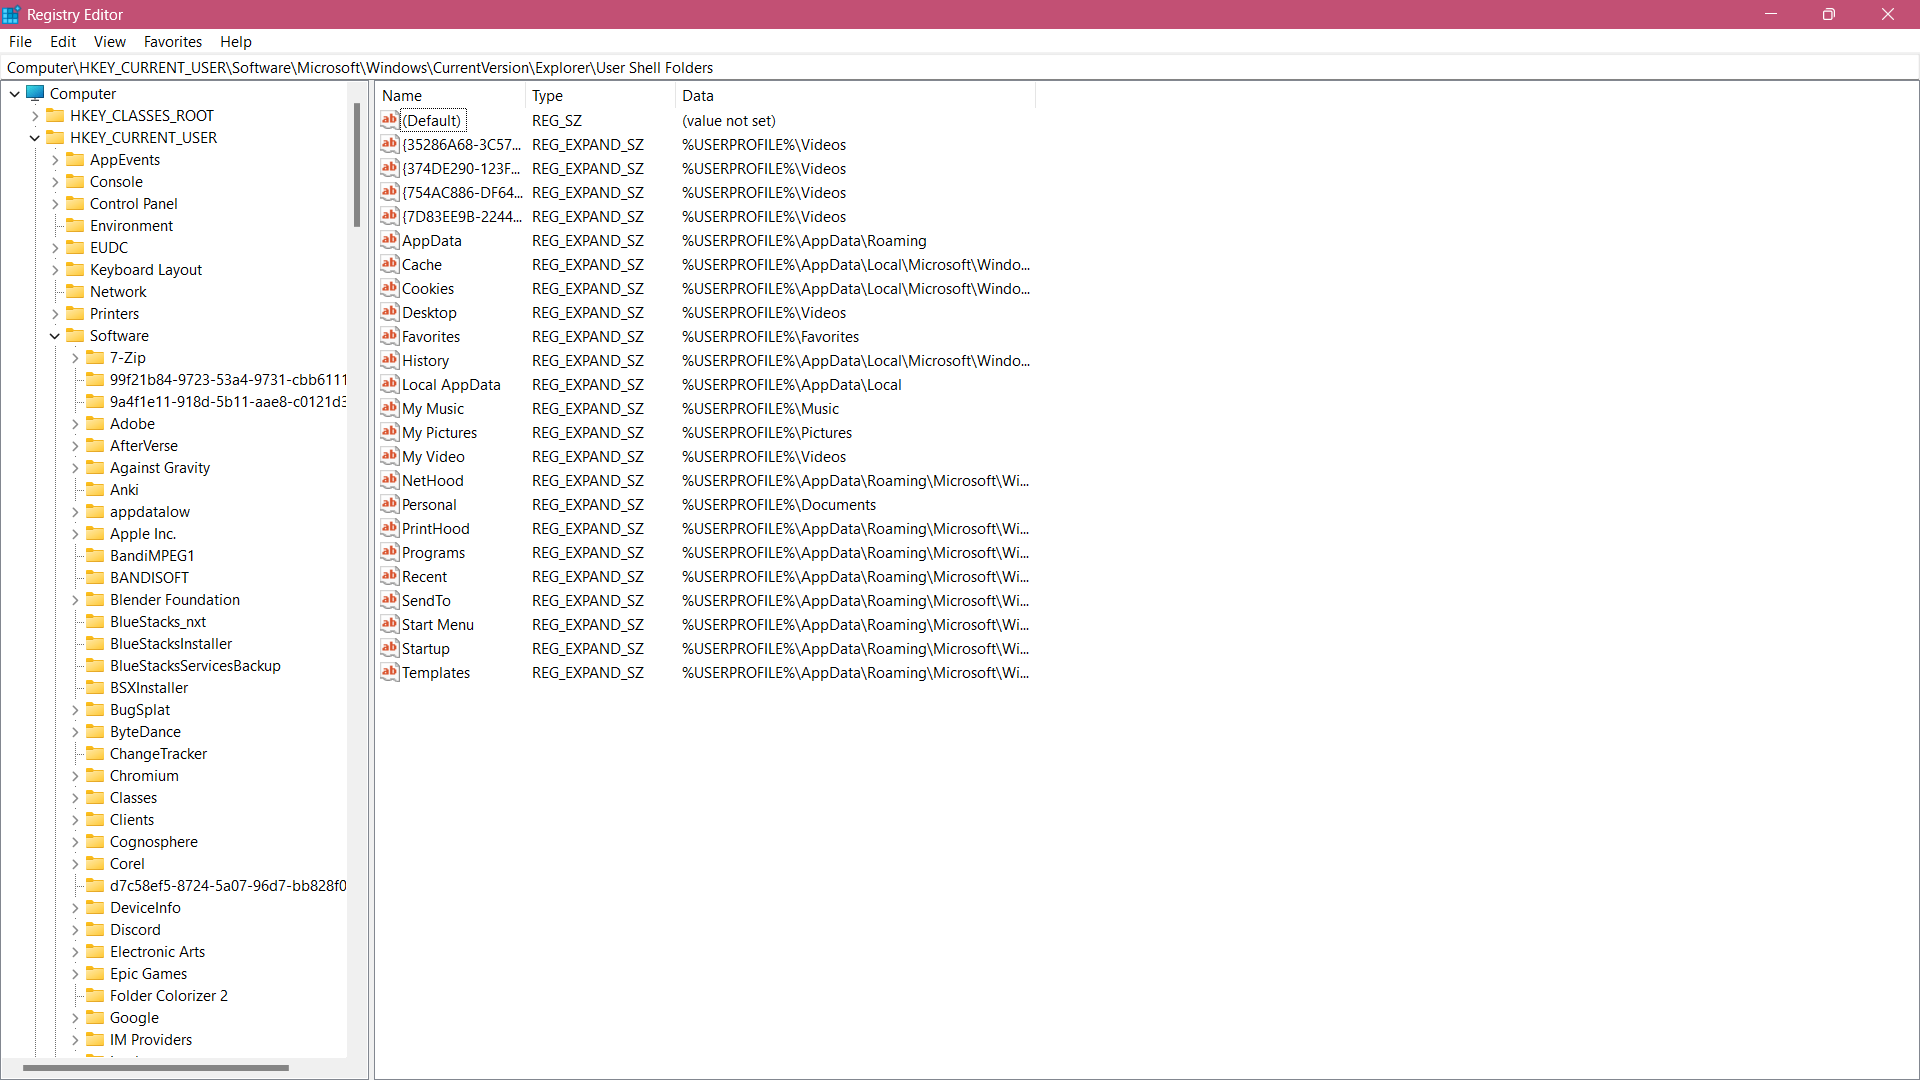Expand the Blender Foundation key
This screenshot has width=1920, height=1080.
click(x=75, y=600)
